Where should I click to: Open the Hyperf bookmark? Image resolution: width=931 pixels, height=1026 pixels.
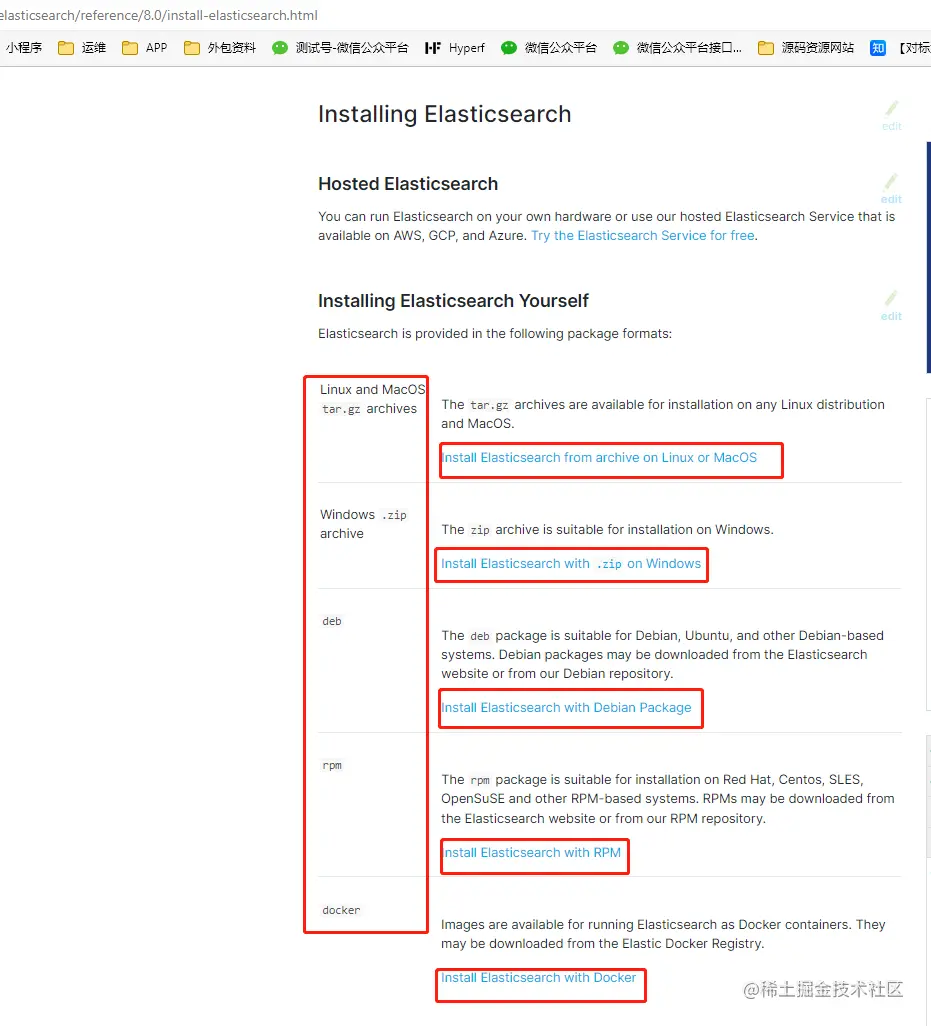455,48
